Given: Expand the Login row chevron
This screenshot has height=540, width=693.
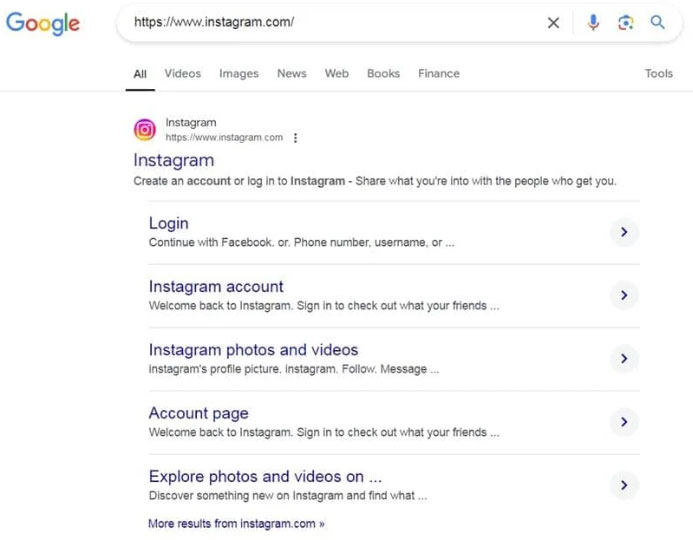Looking at the screenshot, I should pos(624,232).
